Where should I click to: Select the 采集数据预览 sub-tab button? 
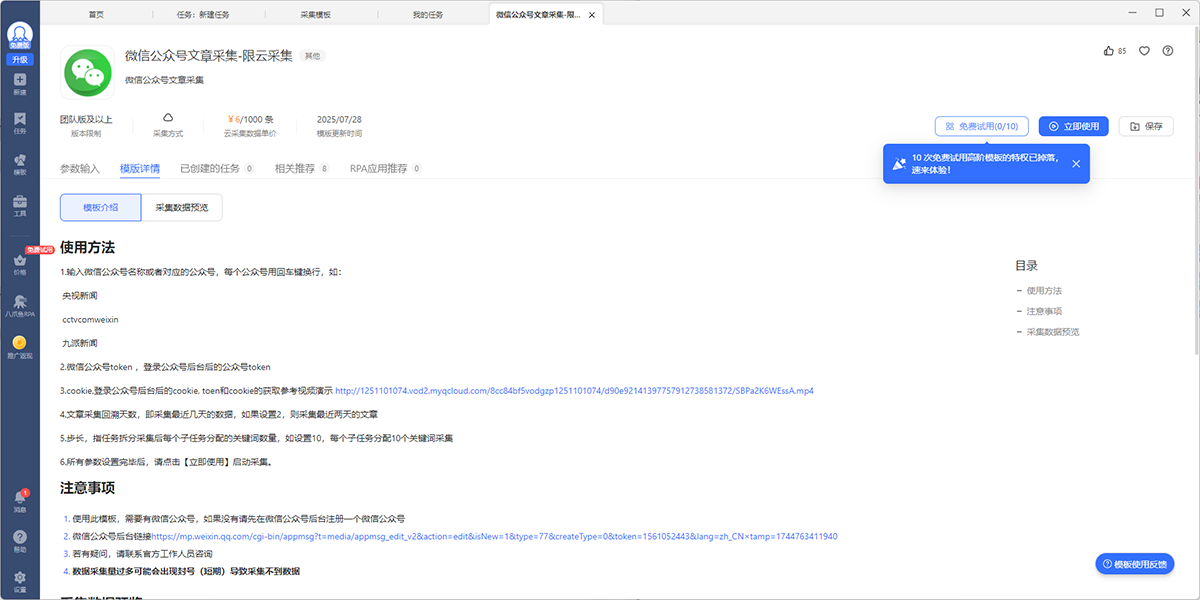pyautogui.click(x=181, y=207)
